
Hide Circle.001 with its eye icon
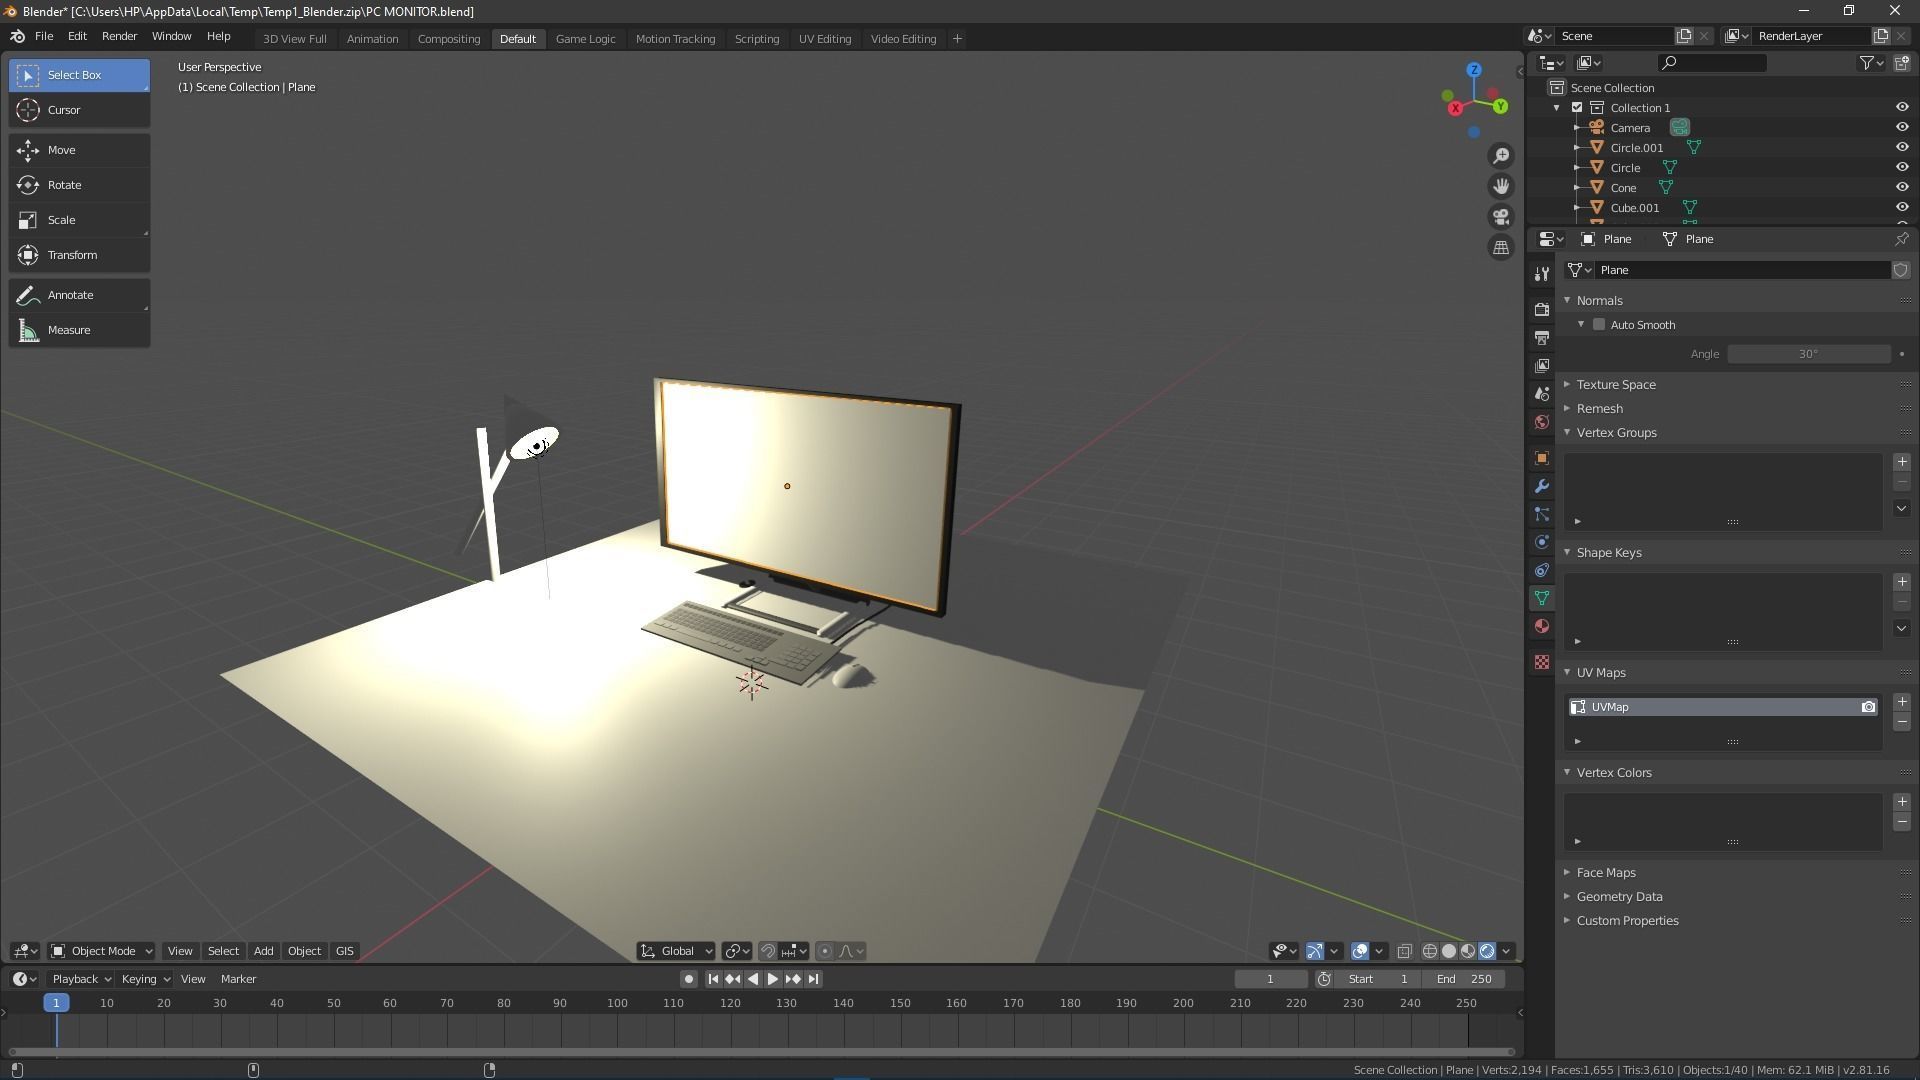click(1902, 148)
